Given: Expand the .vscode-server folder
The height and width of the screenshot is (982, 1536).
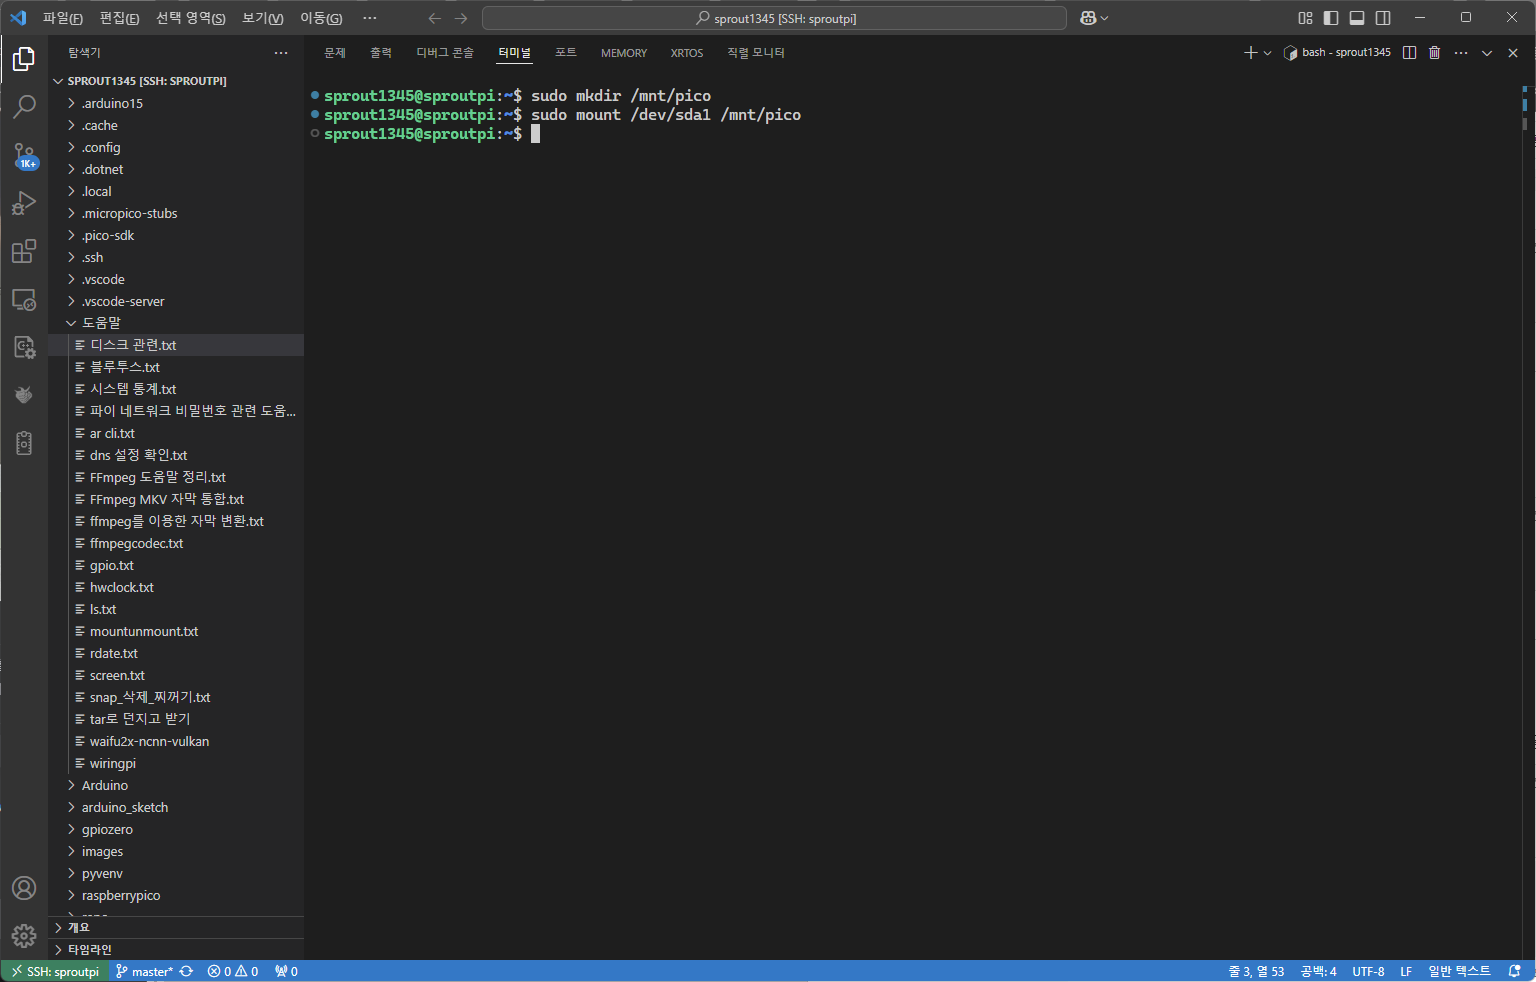Looking at the screenshot, I should 176,301.
